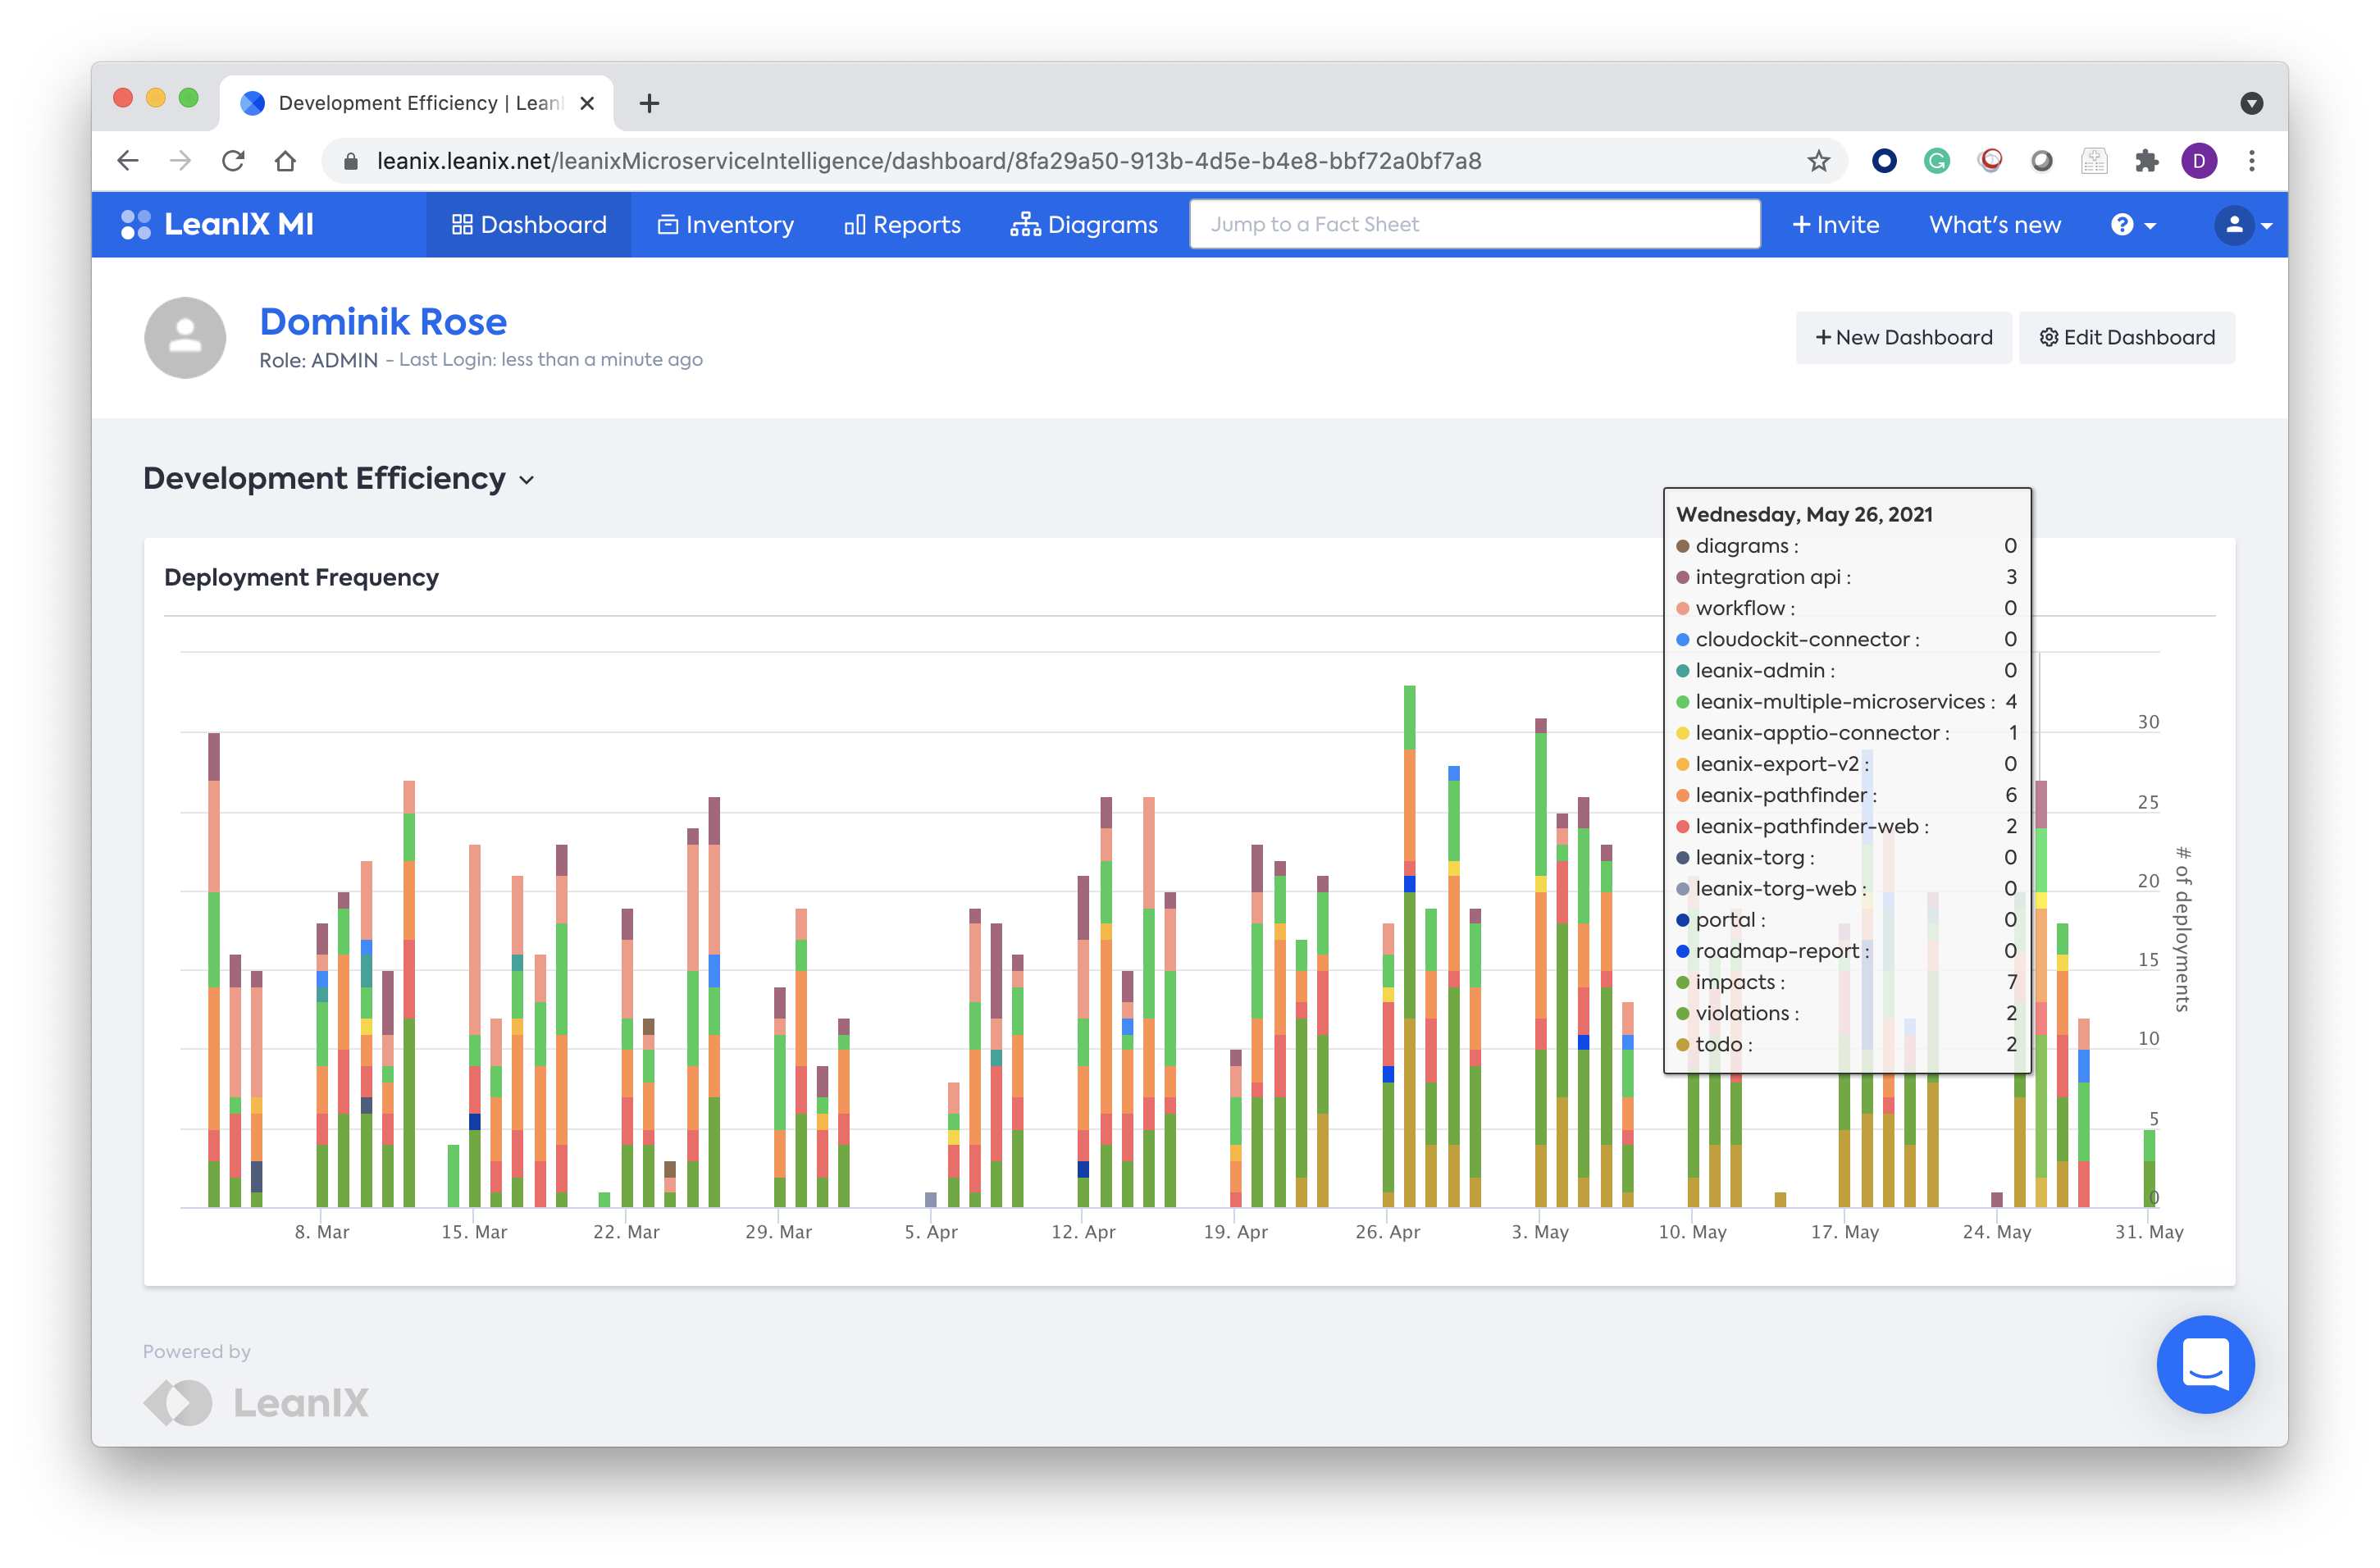
Task: Open Chrome profile D avatar
Action: [2198, 161]
